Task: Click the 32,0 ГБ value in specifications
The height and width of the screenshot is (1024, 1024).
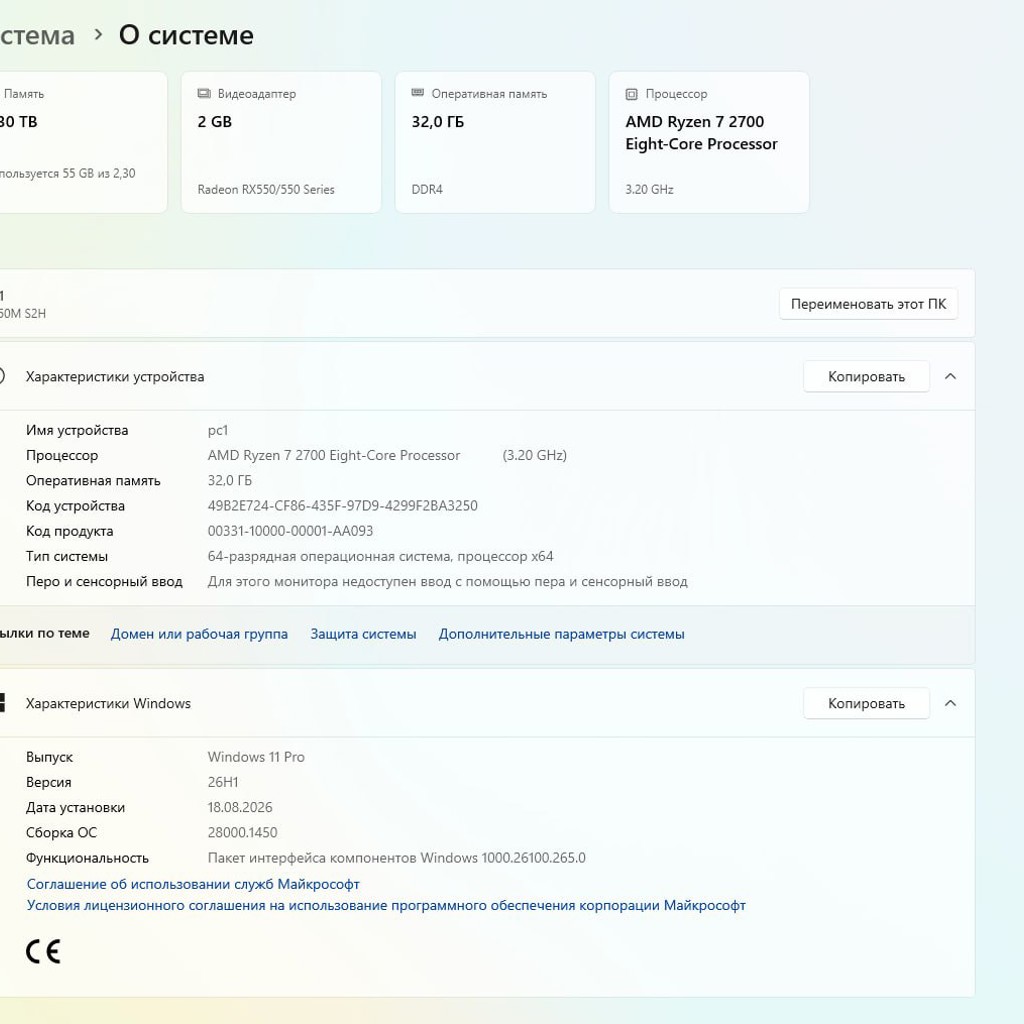Action: (x=229, y=481)
